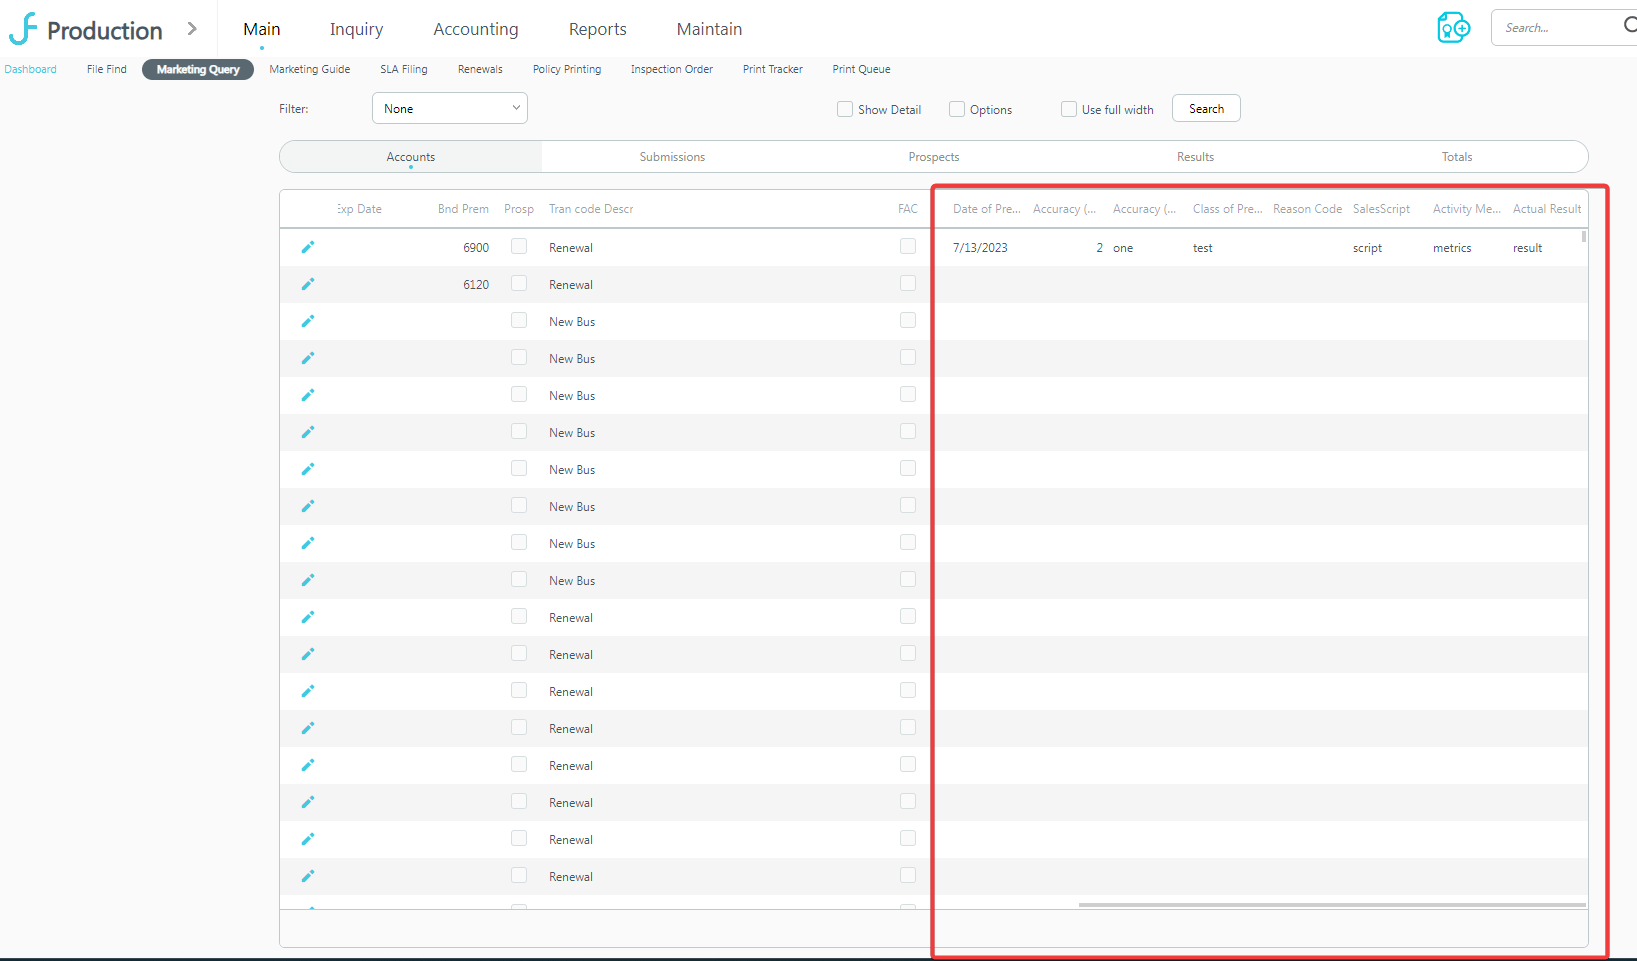The height and width of the screenshot is (961, 1637).
Task: Switch to the Prospects tab
Action: coord(934,156)
